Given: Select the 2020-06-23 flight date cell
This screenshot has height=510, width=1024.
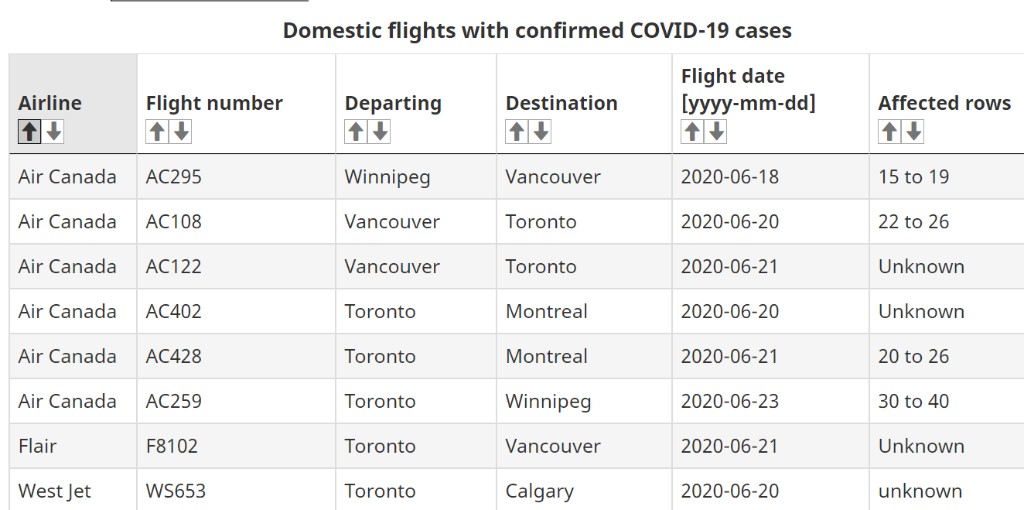Looking at the screenshot, I should (771, 401).
